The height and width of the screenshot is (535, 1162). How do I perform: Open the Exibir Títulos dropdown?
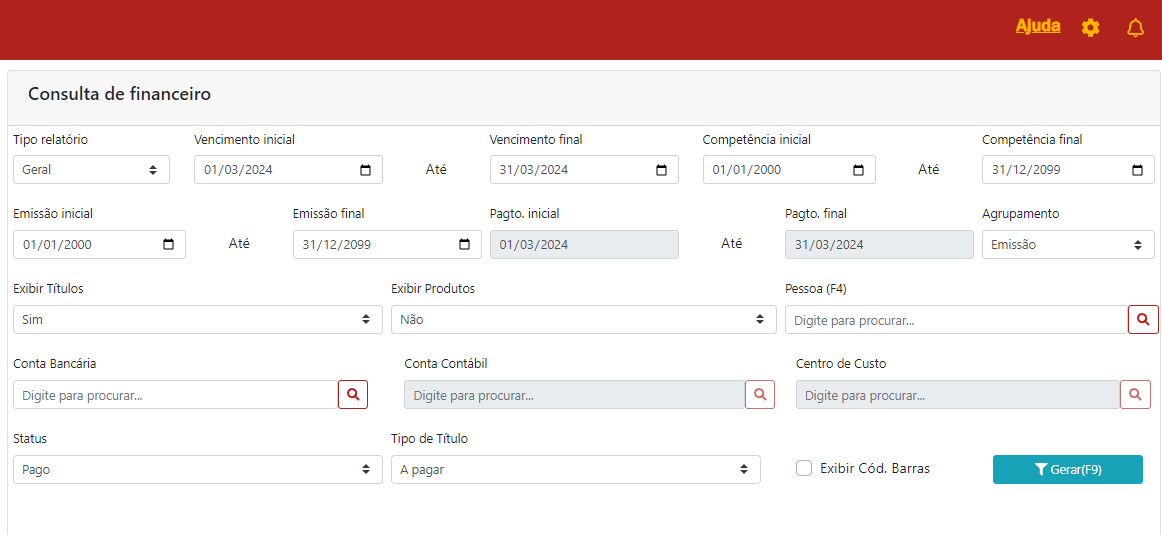pos(197,320)
